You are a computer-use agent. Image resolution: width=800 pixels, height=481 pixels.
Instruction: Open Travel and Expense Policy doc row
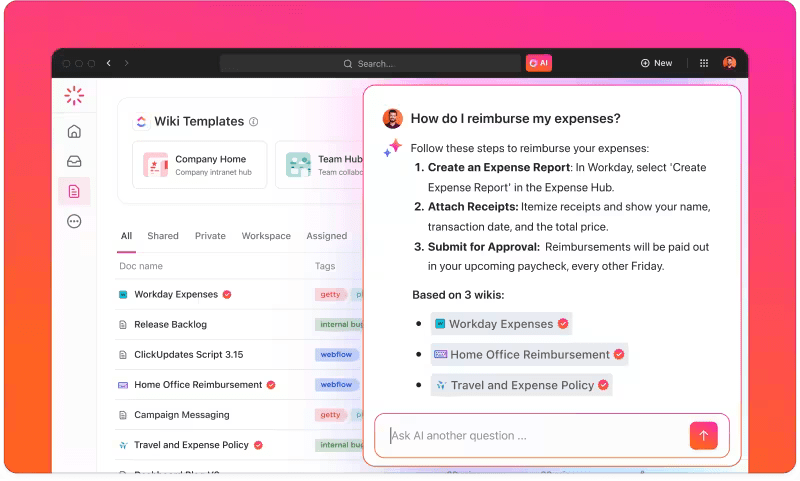(239, 445)
